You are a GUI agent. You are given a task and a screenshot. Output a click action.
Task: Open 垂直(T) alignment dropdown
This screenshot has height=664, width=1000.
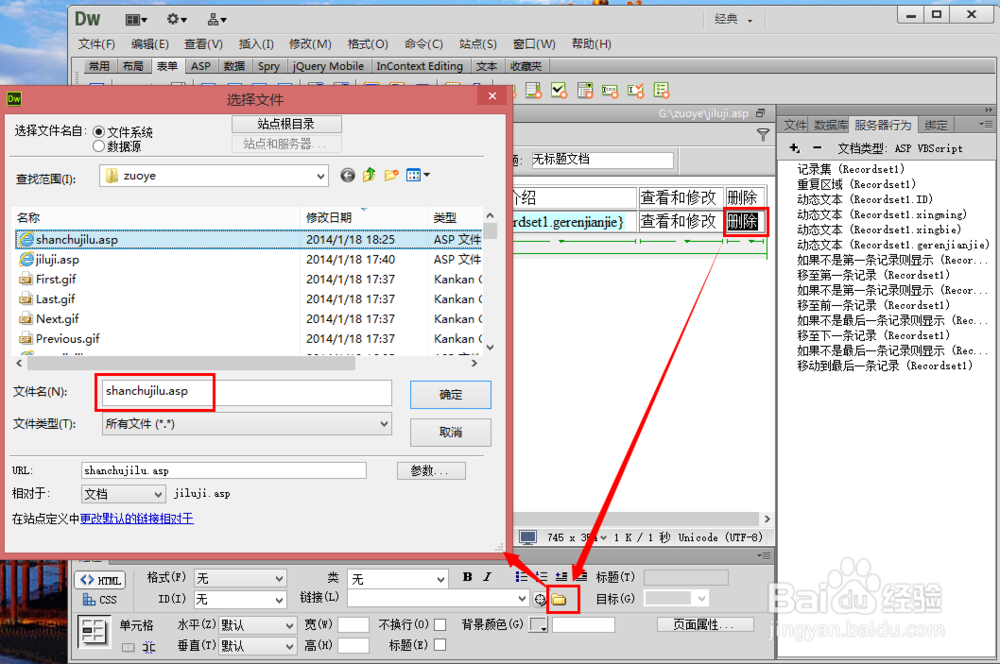(258, 646)
